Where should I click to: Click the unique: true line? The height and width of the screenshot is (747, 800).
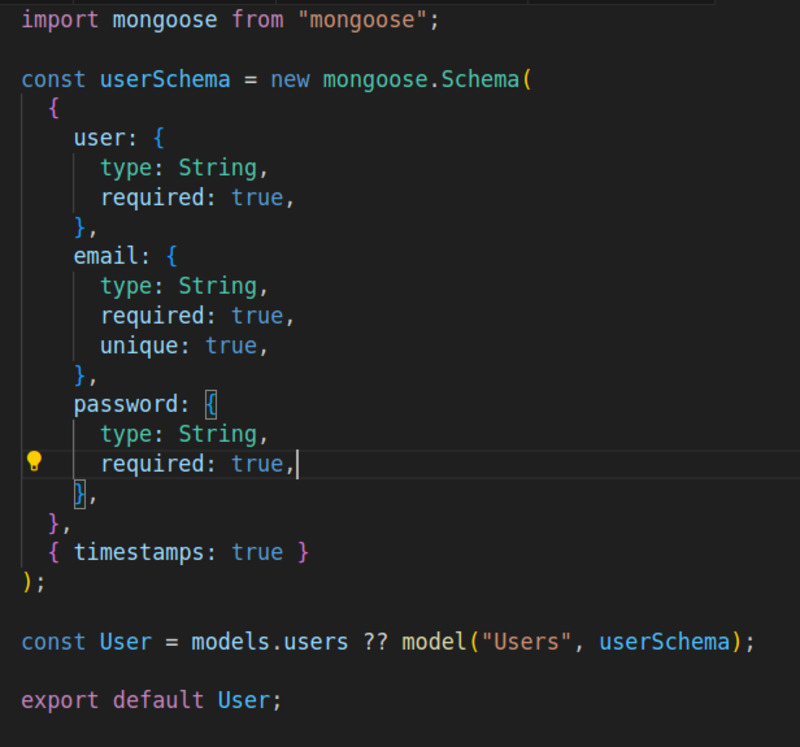point(184,345)
